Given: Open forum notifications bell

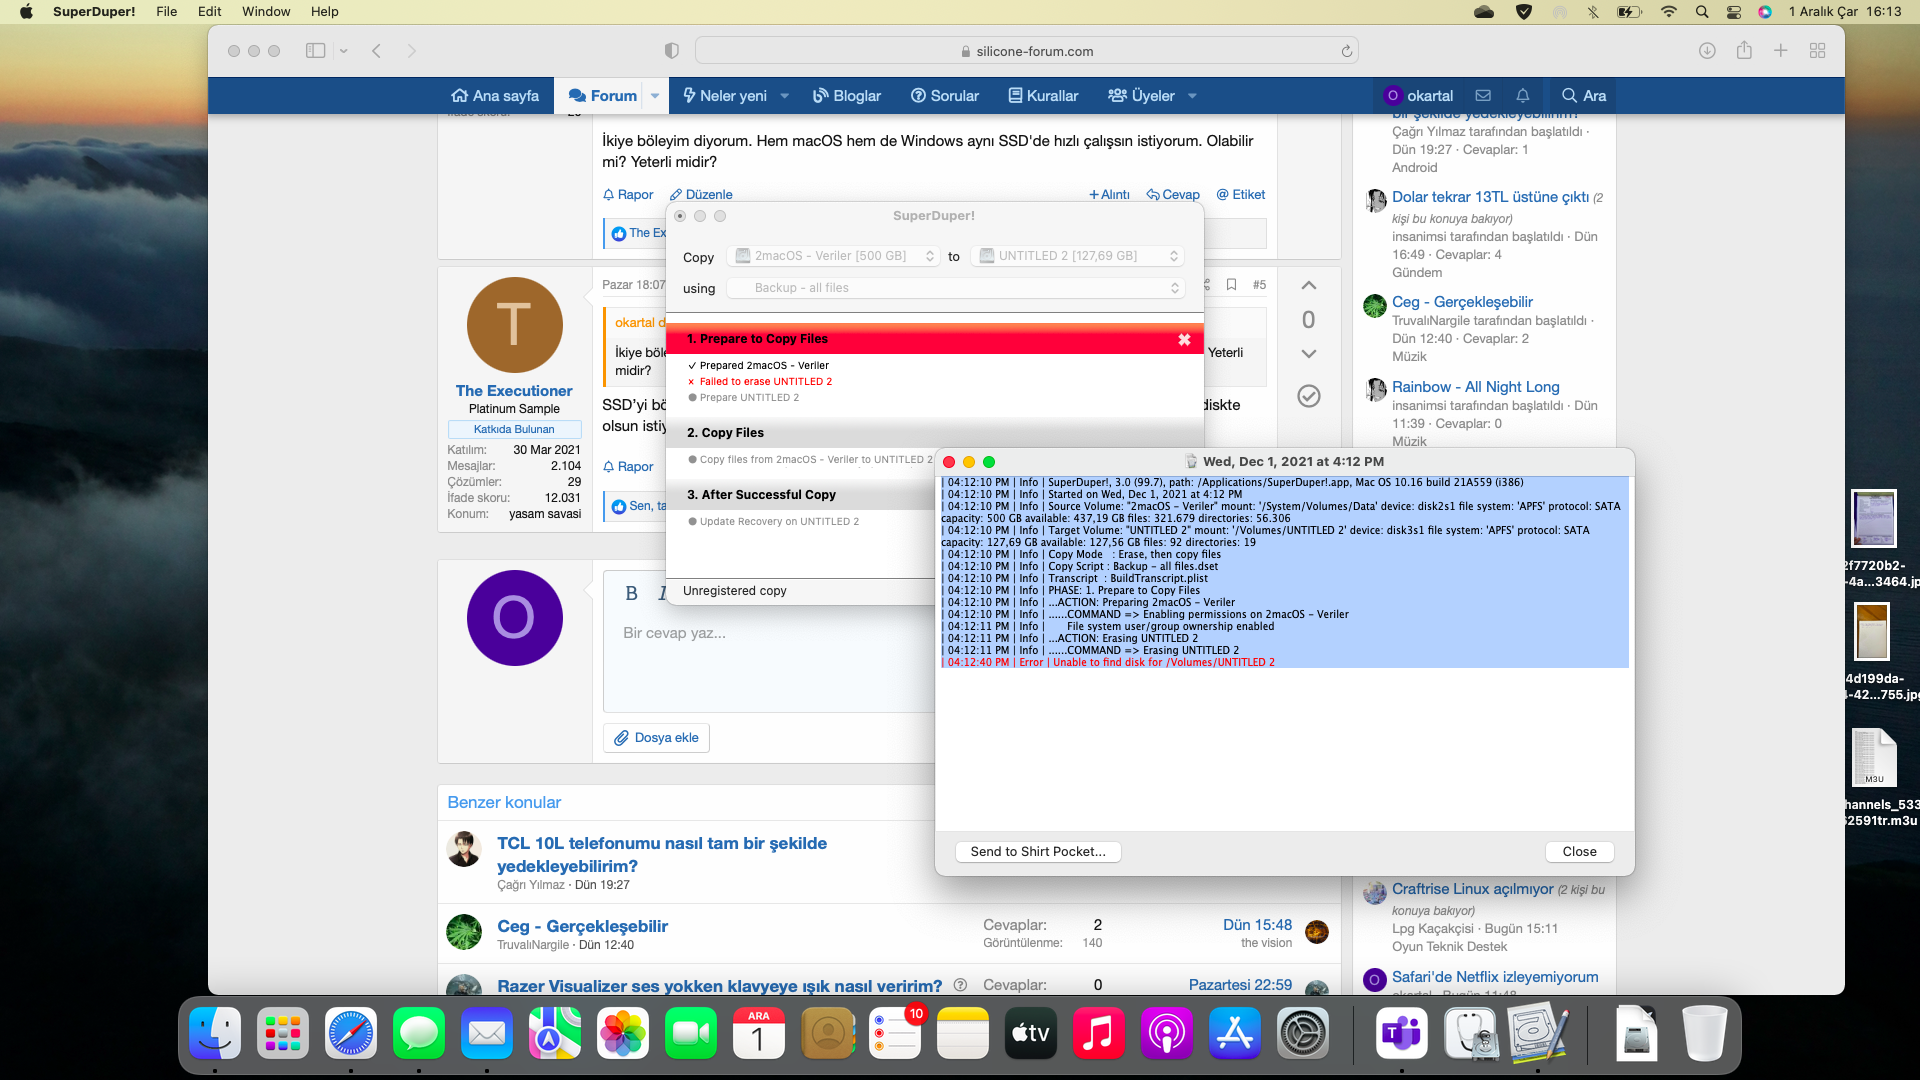Looking at the screenshot, I should [x=1522, y=96].
